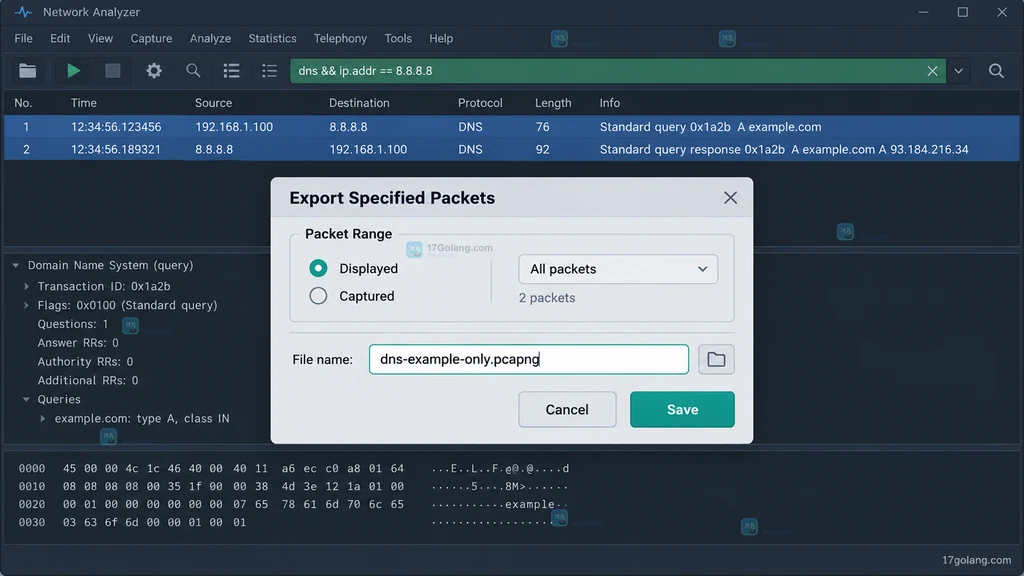Expand the Transaction ID: 0x1a2b node
Viewport: 1024px width, 576px height.
[x=26, y=286]
